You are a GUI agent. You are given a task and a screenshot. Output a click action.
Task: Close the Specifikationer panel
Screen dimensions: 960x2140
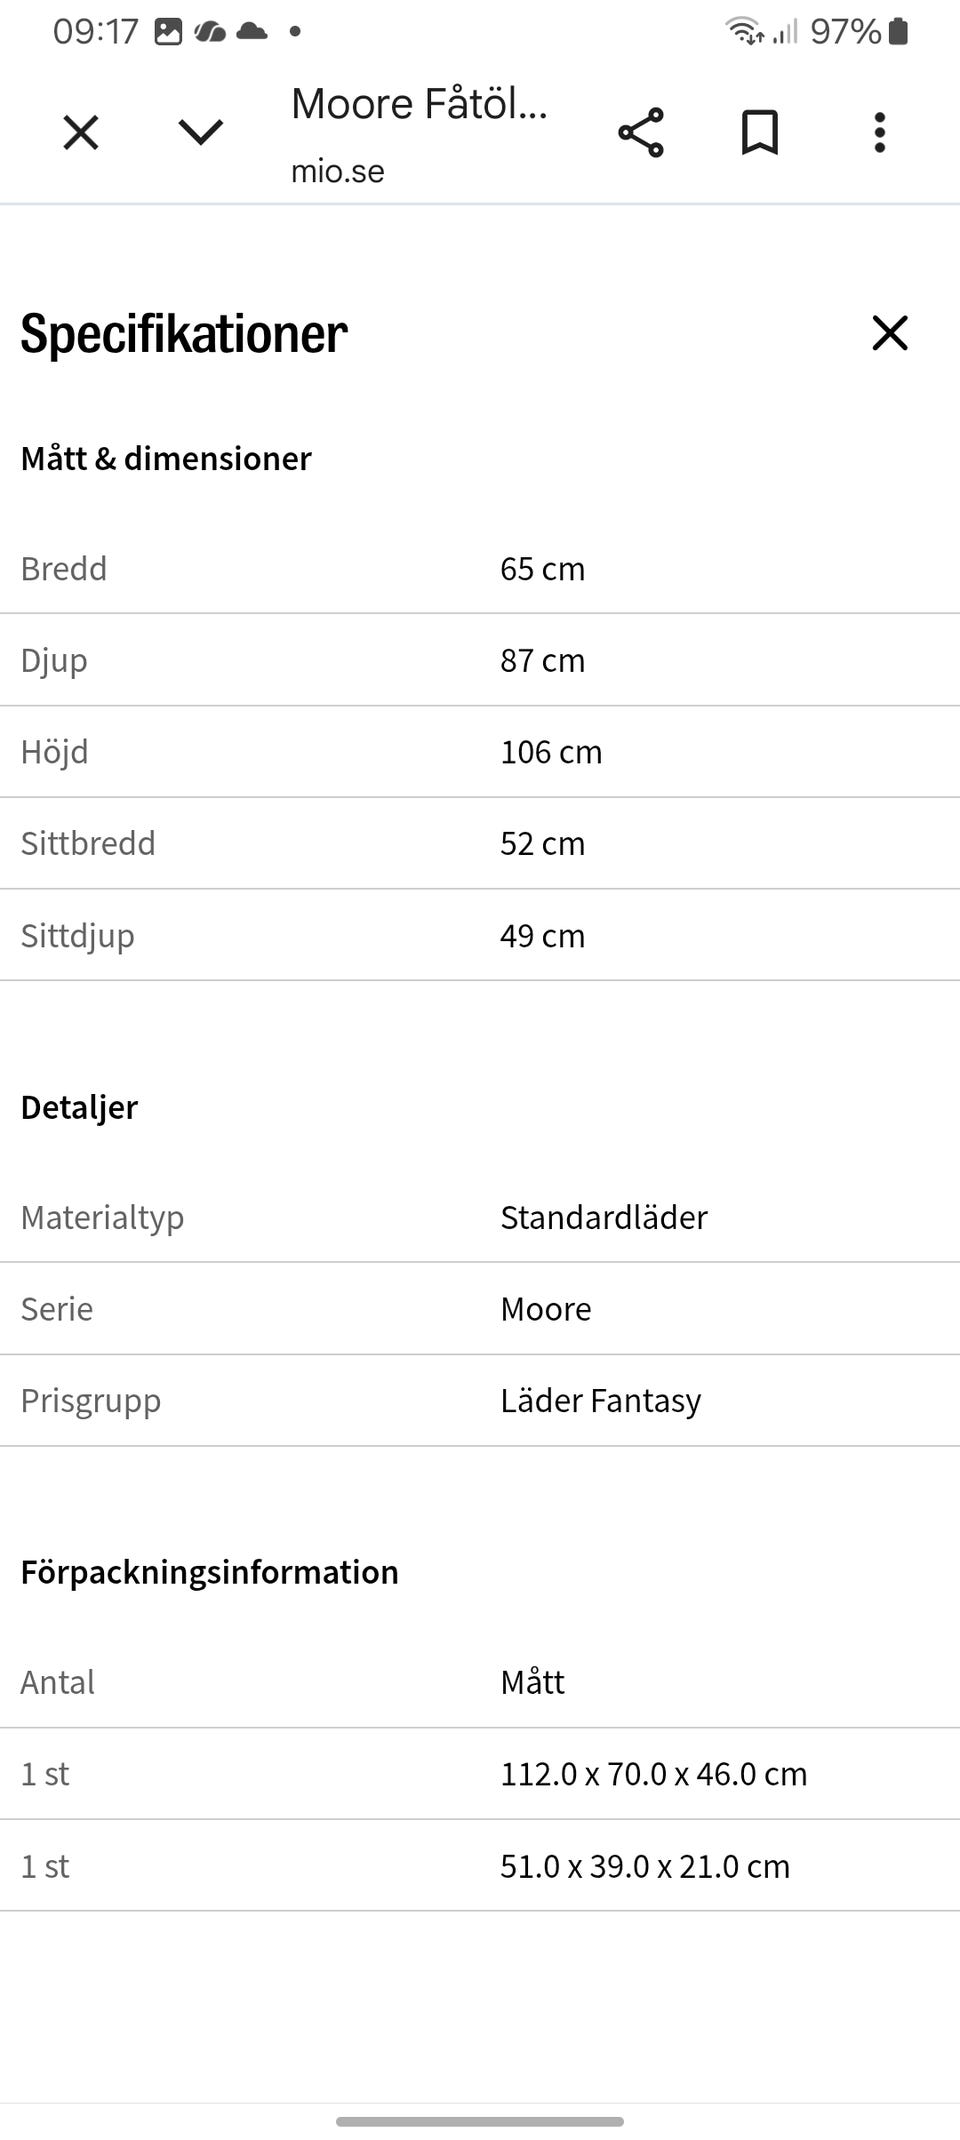point(889,333)
